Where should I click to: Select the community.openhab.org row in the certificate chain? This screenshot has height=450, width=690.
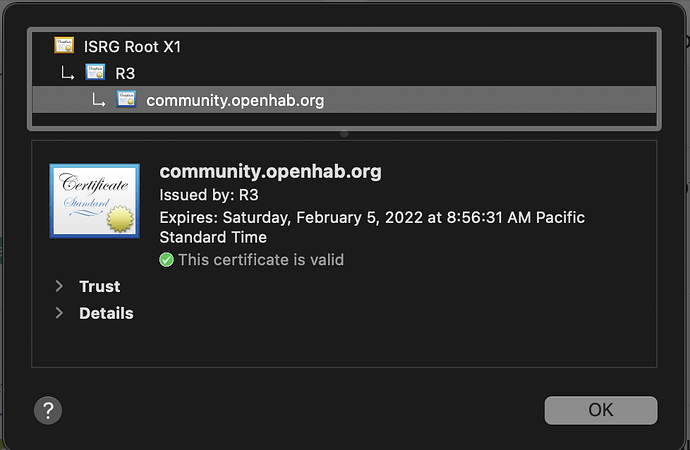coord(235,100)
